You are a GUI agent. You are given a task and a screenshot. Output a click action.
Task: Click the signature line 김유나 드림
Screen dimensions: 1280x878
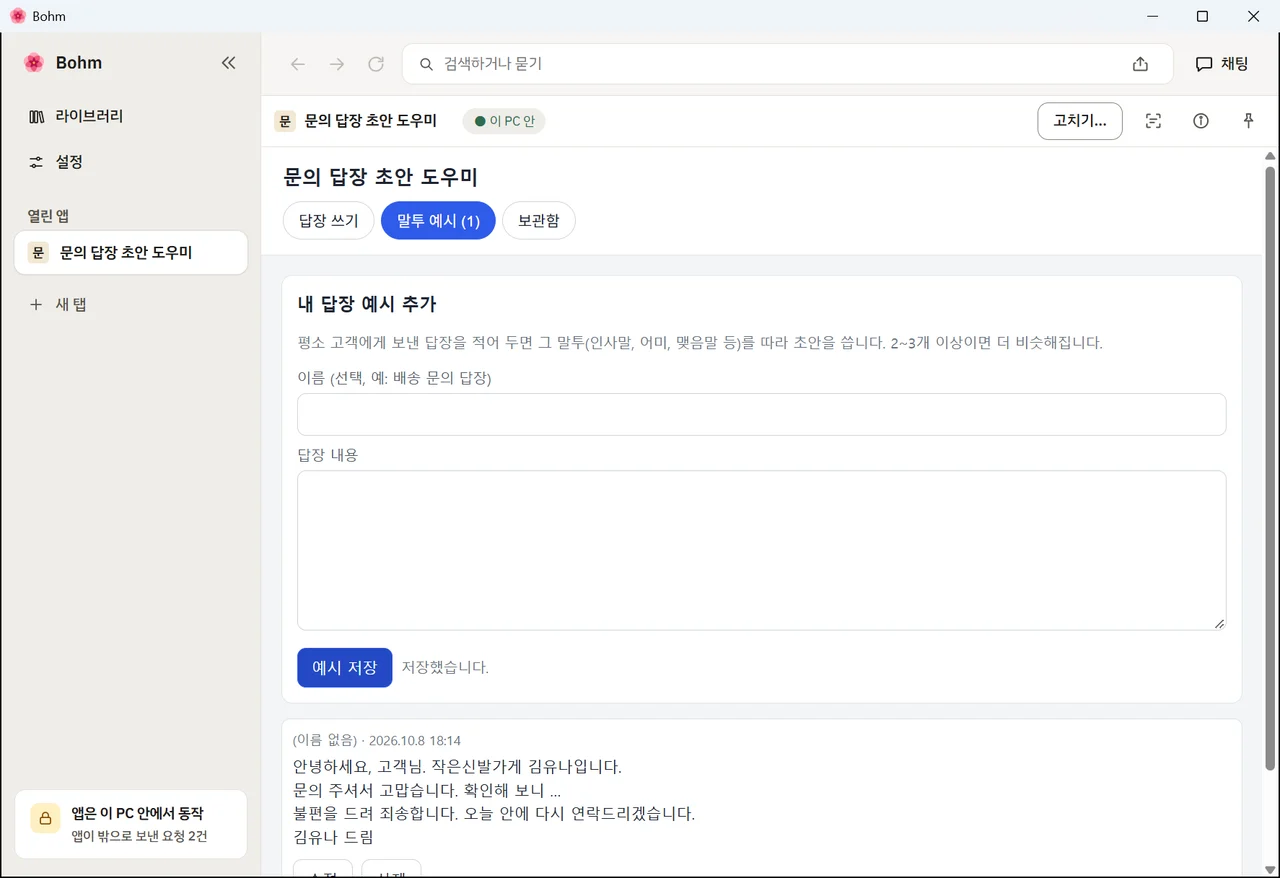point(333,837)
